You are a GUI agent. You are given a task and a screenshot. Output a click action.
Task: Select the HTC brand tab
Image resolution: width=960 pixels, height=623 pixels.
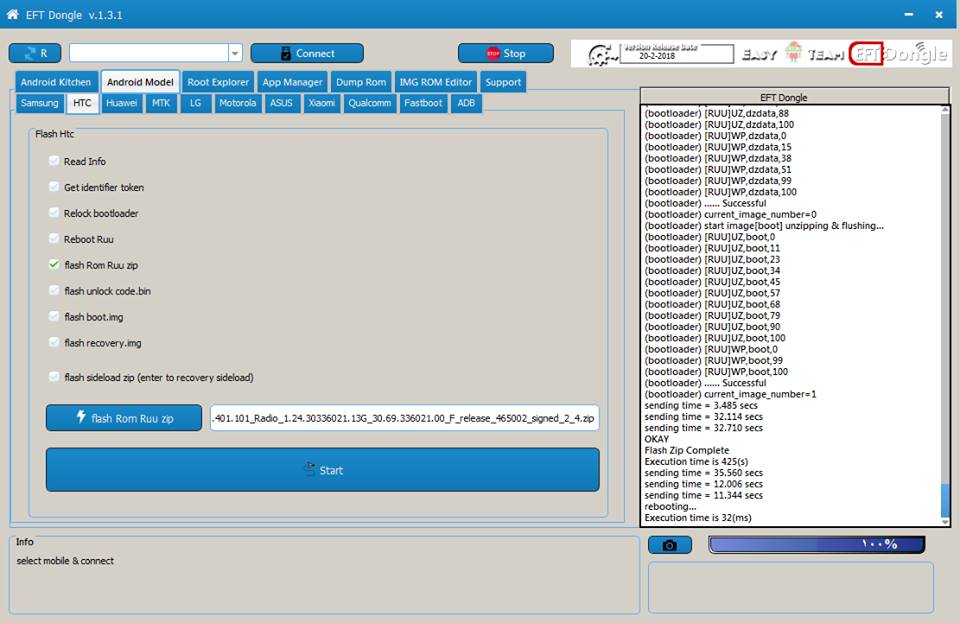(82, 103)
